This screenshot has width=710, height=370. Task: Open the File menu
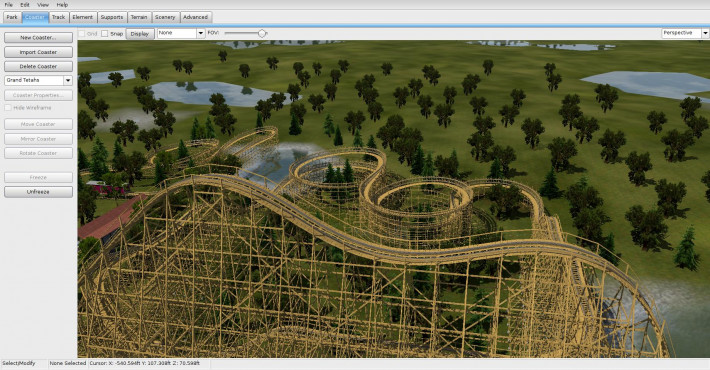click(9, 5)
